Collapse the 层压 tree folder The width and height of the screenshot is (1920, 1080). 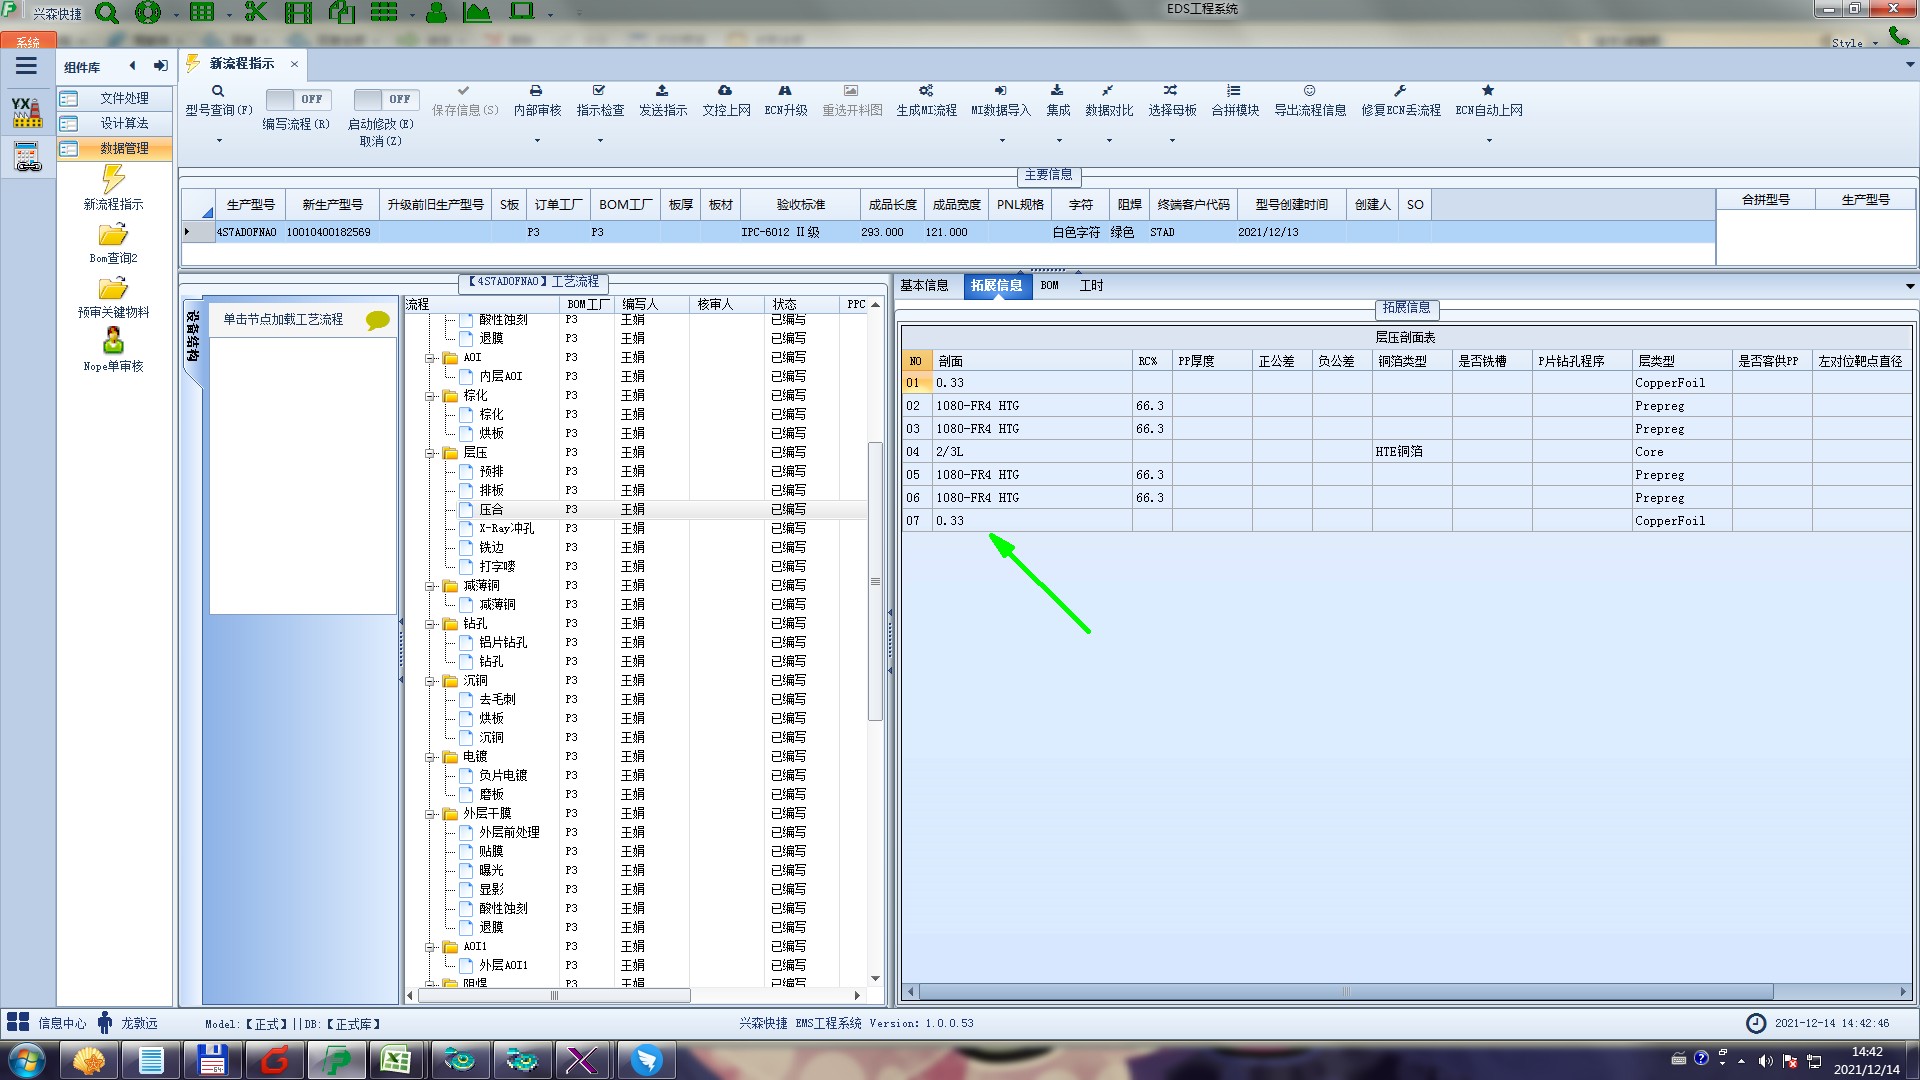pyautogui.click(x=431, y=453)
